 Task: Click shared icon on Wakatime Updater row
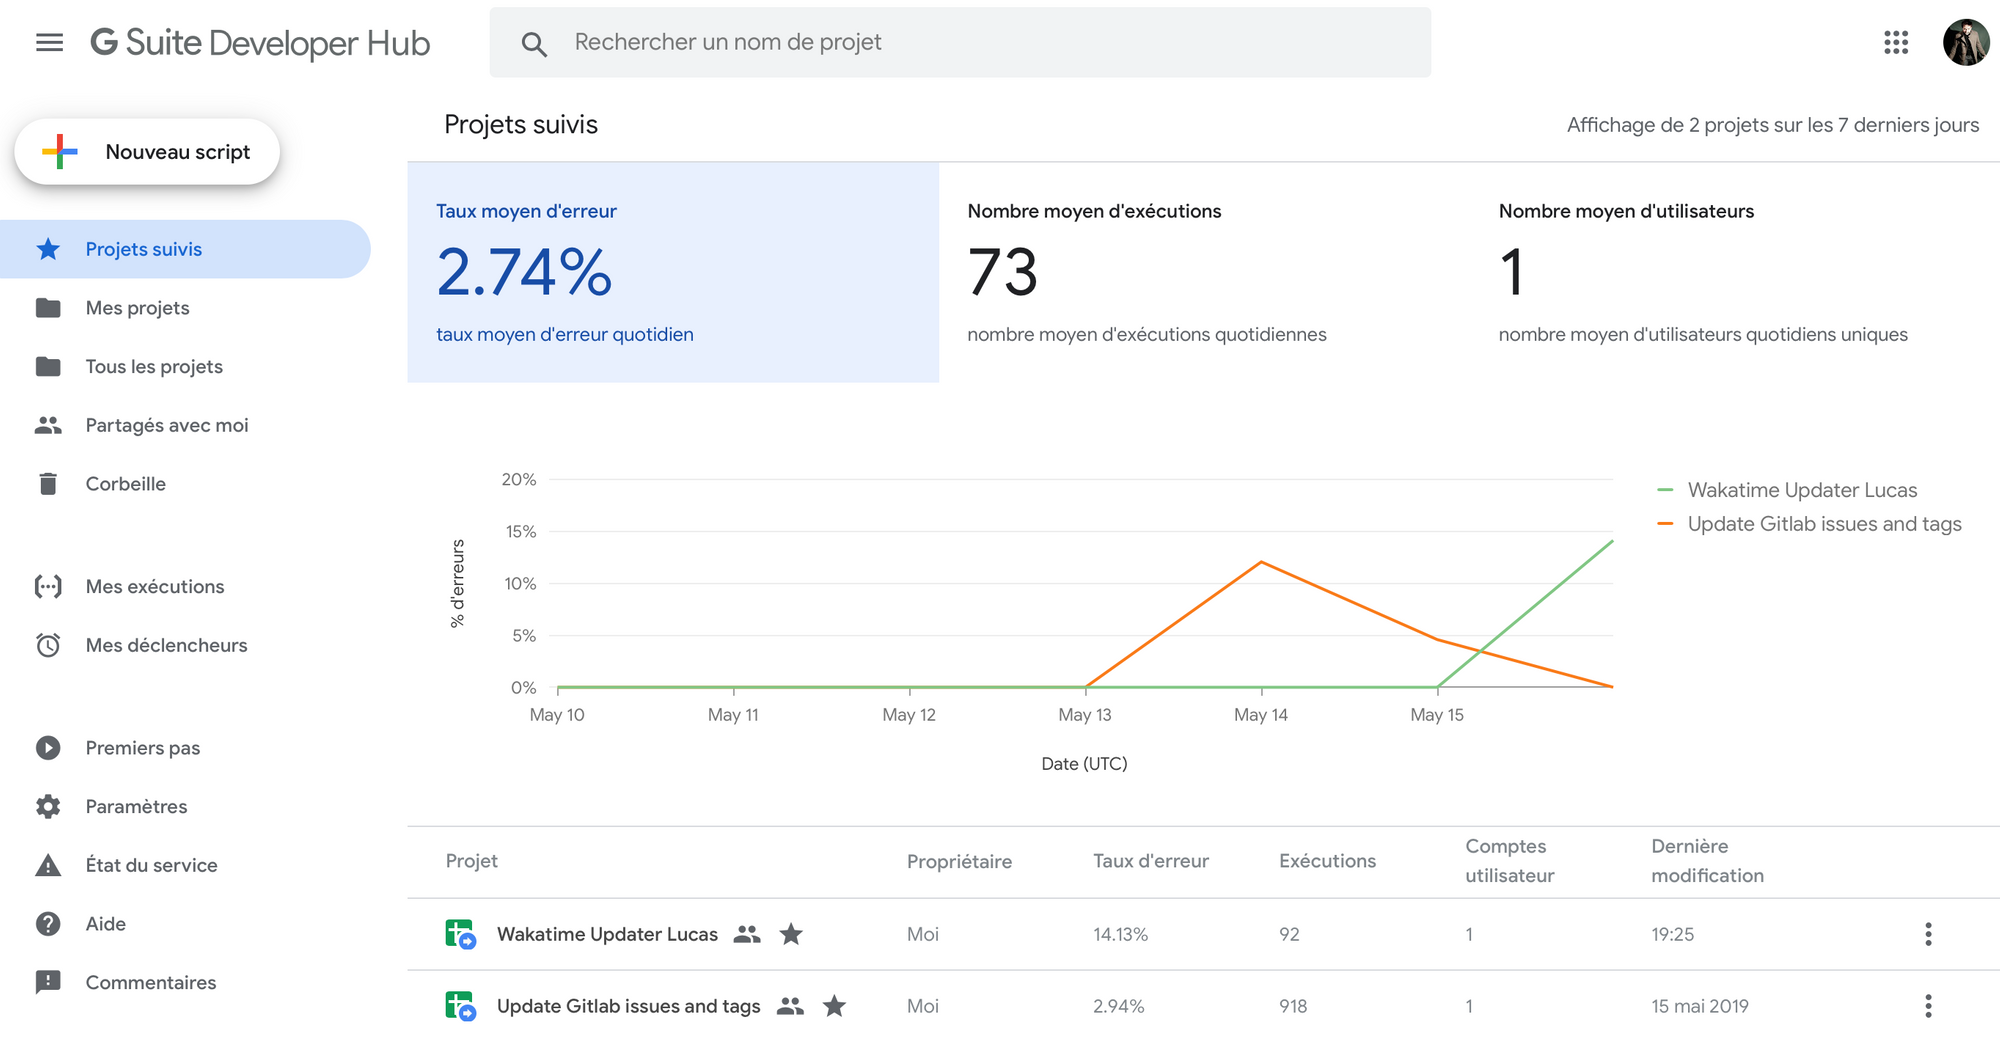pos(747,934)
